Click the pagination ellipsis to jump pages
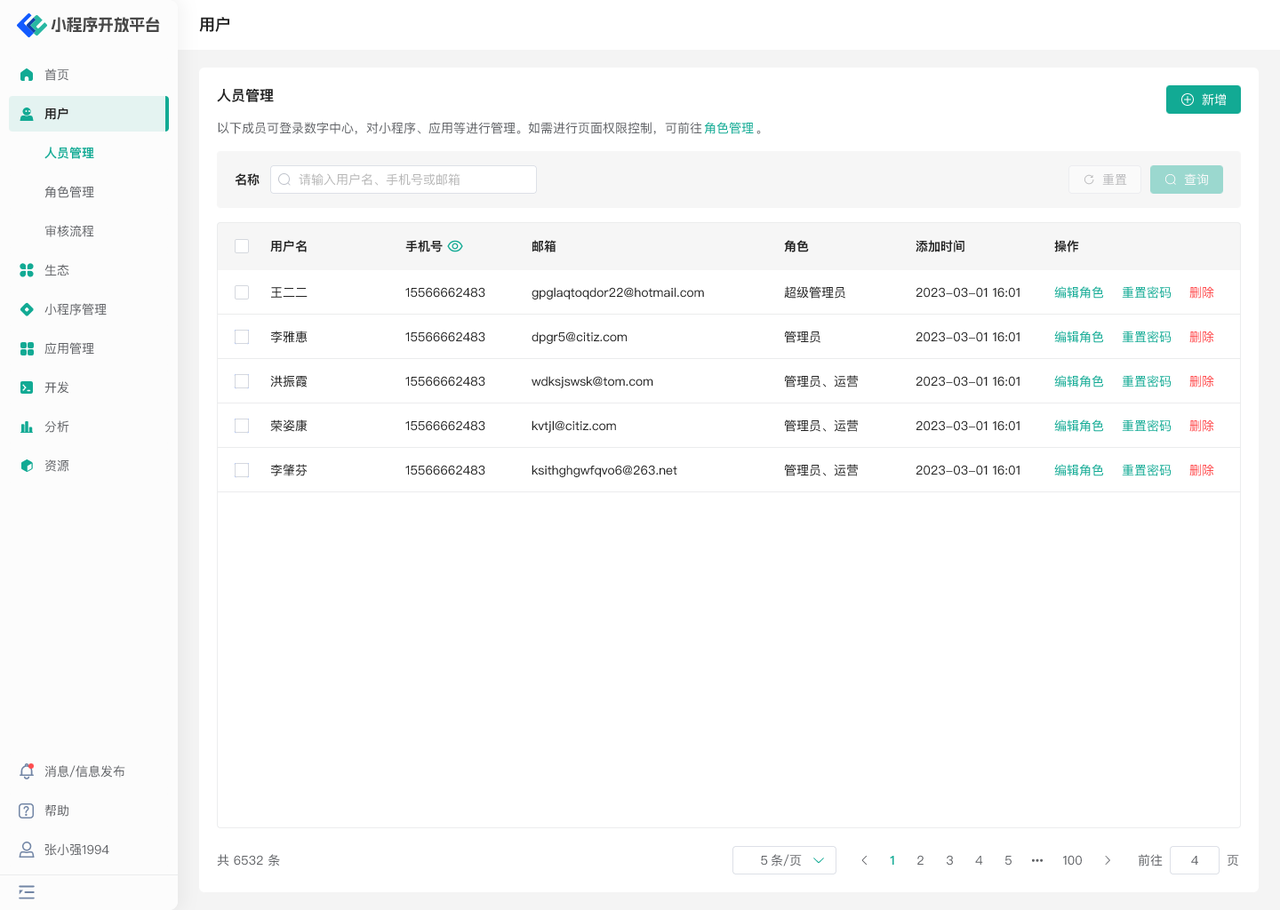Screen dimensions: 1280x910 [x=1037, y=860]
